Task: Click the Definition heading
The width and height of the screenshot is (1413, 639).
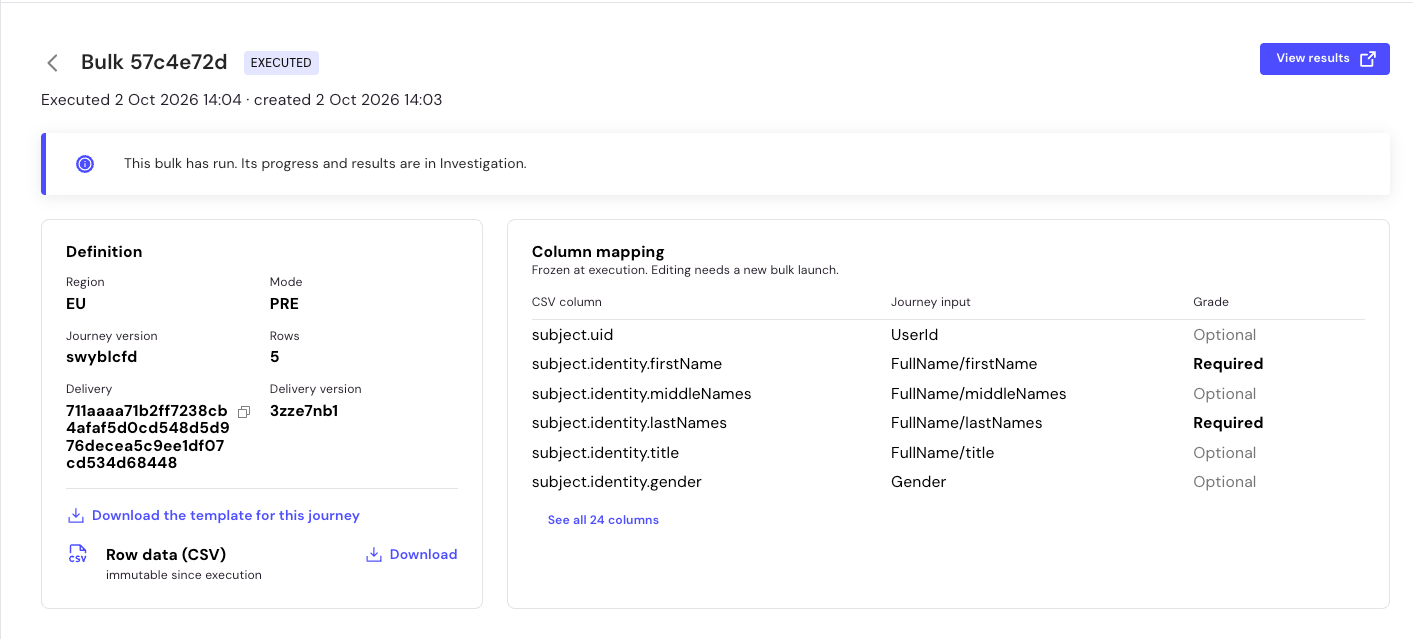Action: coord(104,252)
